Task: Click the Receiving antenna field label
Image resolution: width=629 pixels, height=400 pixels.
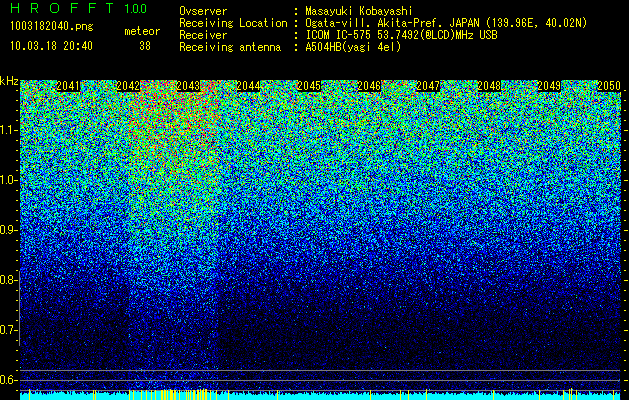Action: (230, 47)
